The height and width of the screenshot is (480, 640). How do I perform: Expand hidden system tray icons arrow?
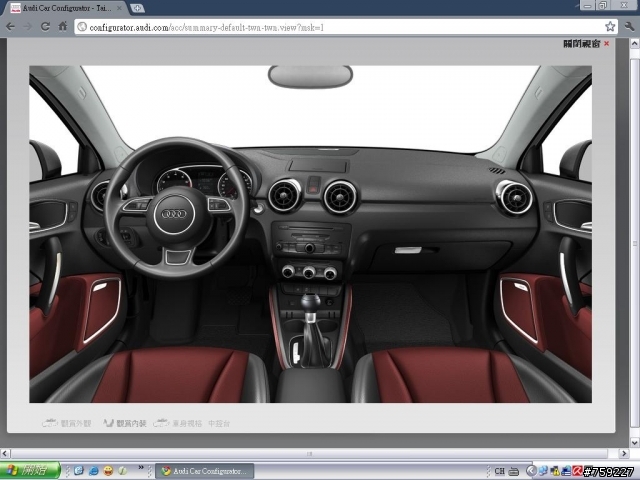[x=531, y=471]
